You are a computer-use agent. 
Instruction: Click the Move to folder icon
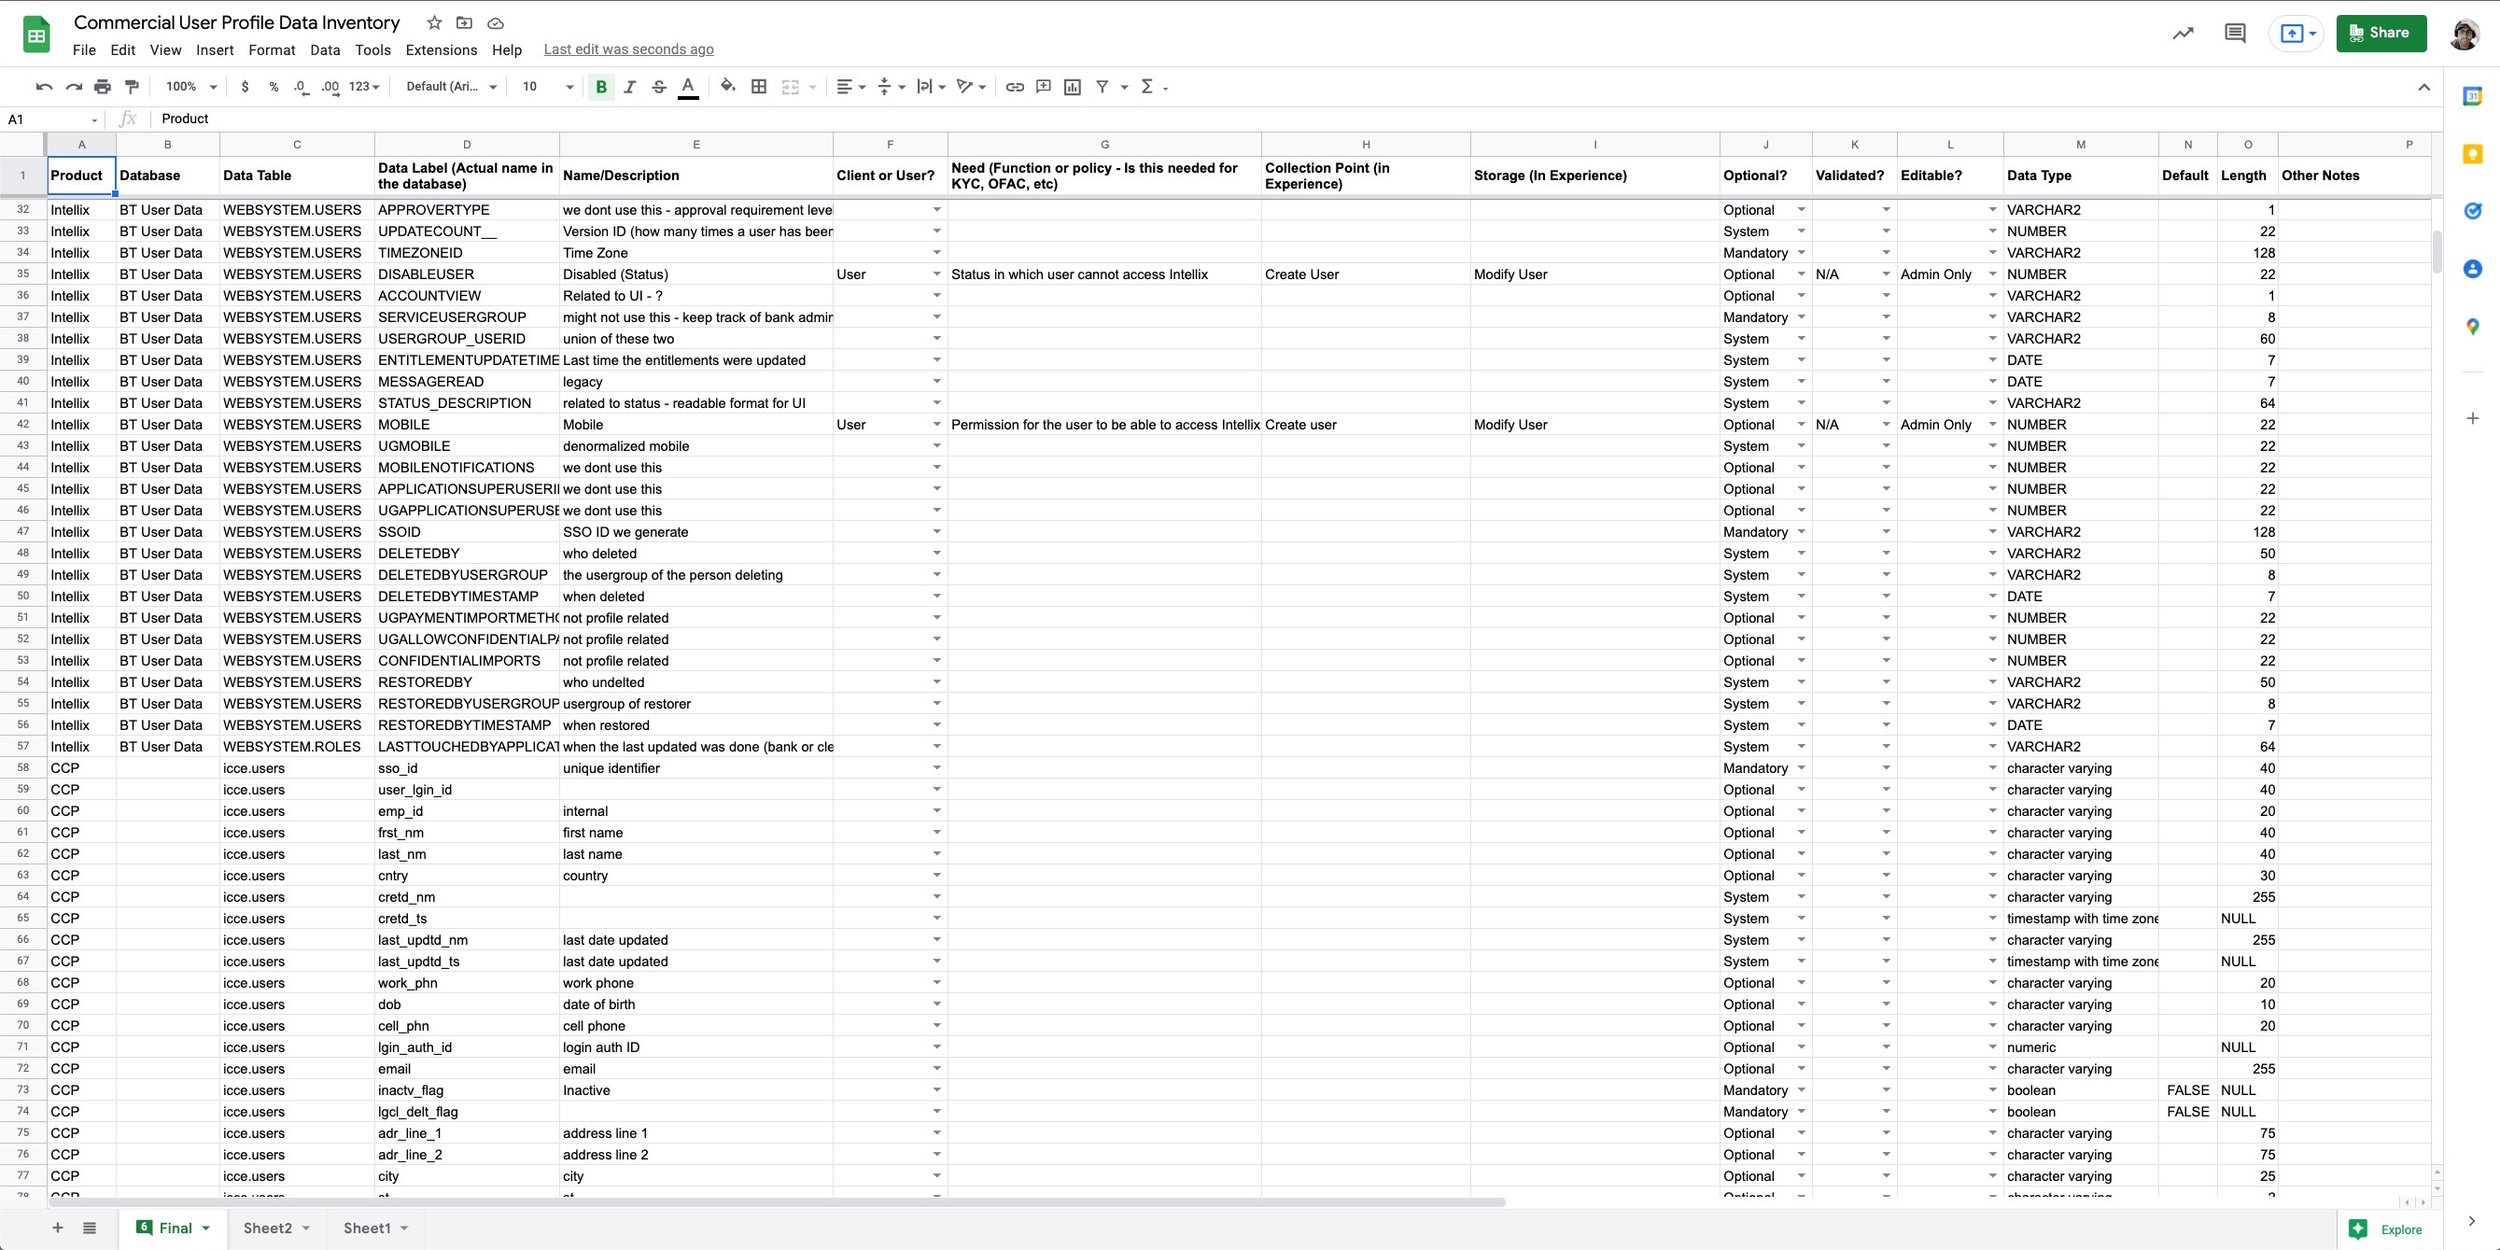464,23
